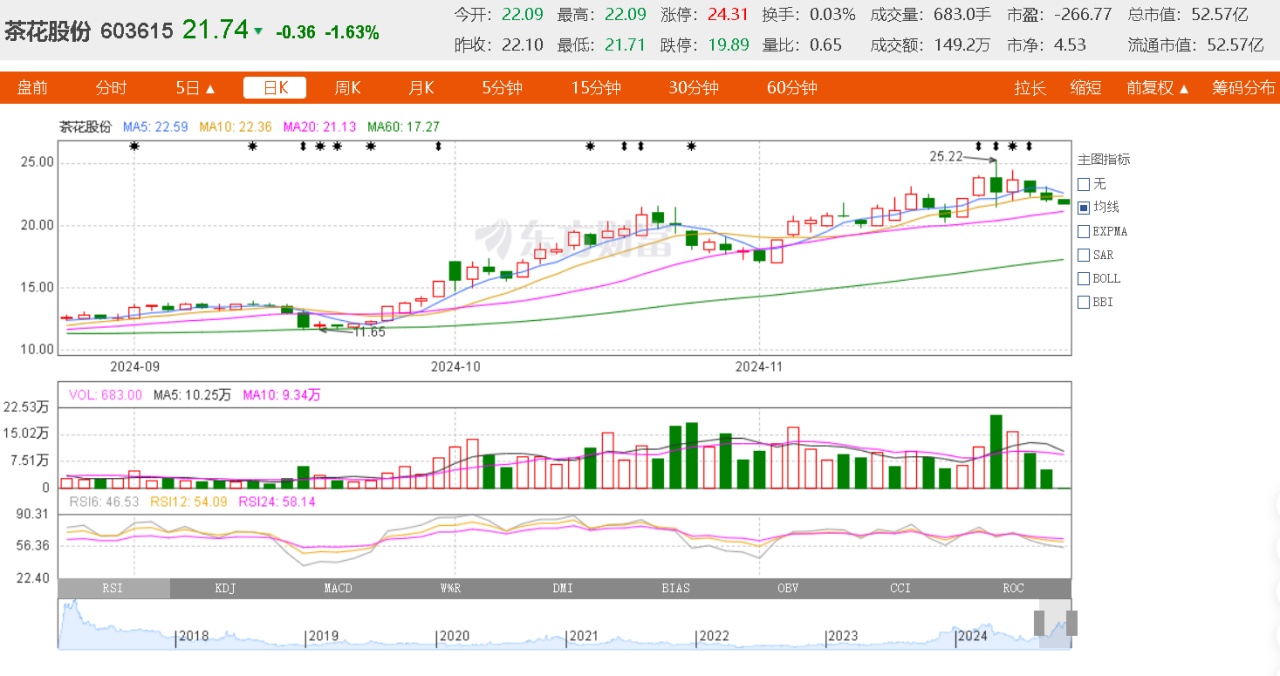Image resolution: width=1280 pixels, height=676 pixels.
Task: Click the first double-arrow event marker in September
Action: (303, 146)
